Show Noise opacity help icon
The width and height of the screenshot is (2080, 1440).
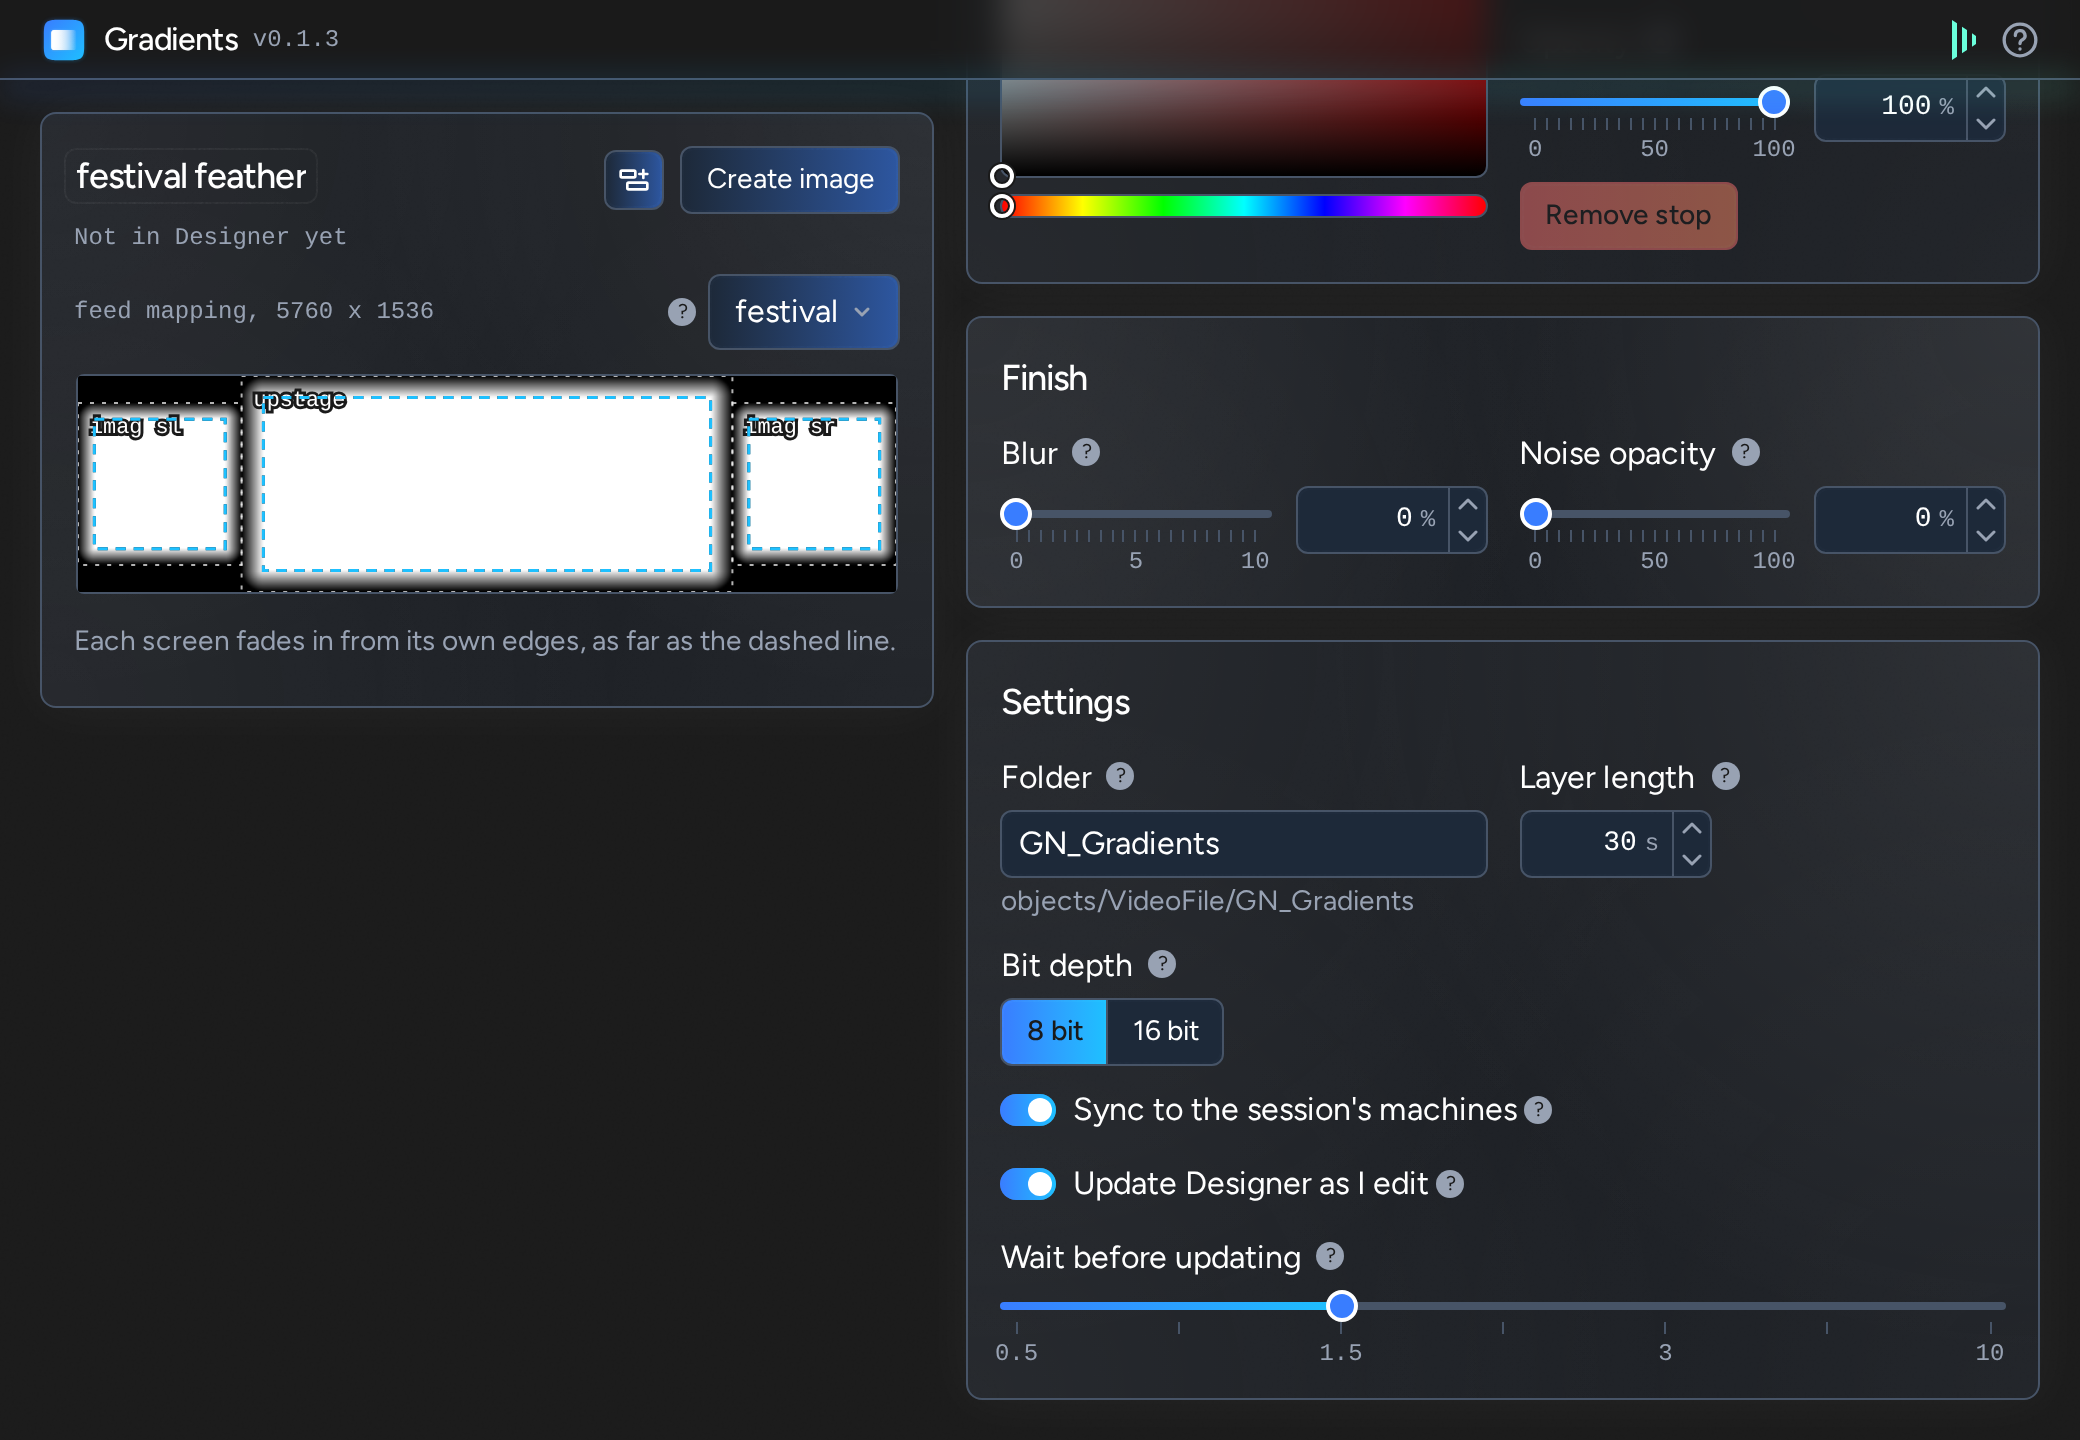[x=1746, y=453]
